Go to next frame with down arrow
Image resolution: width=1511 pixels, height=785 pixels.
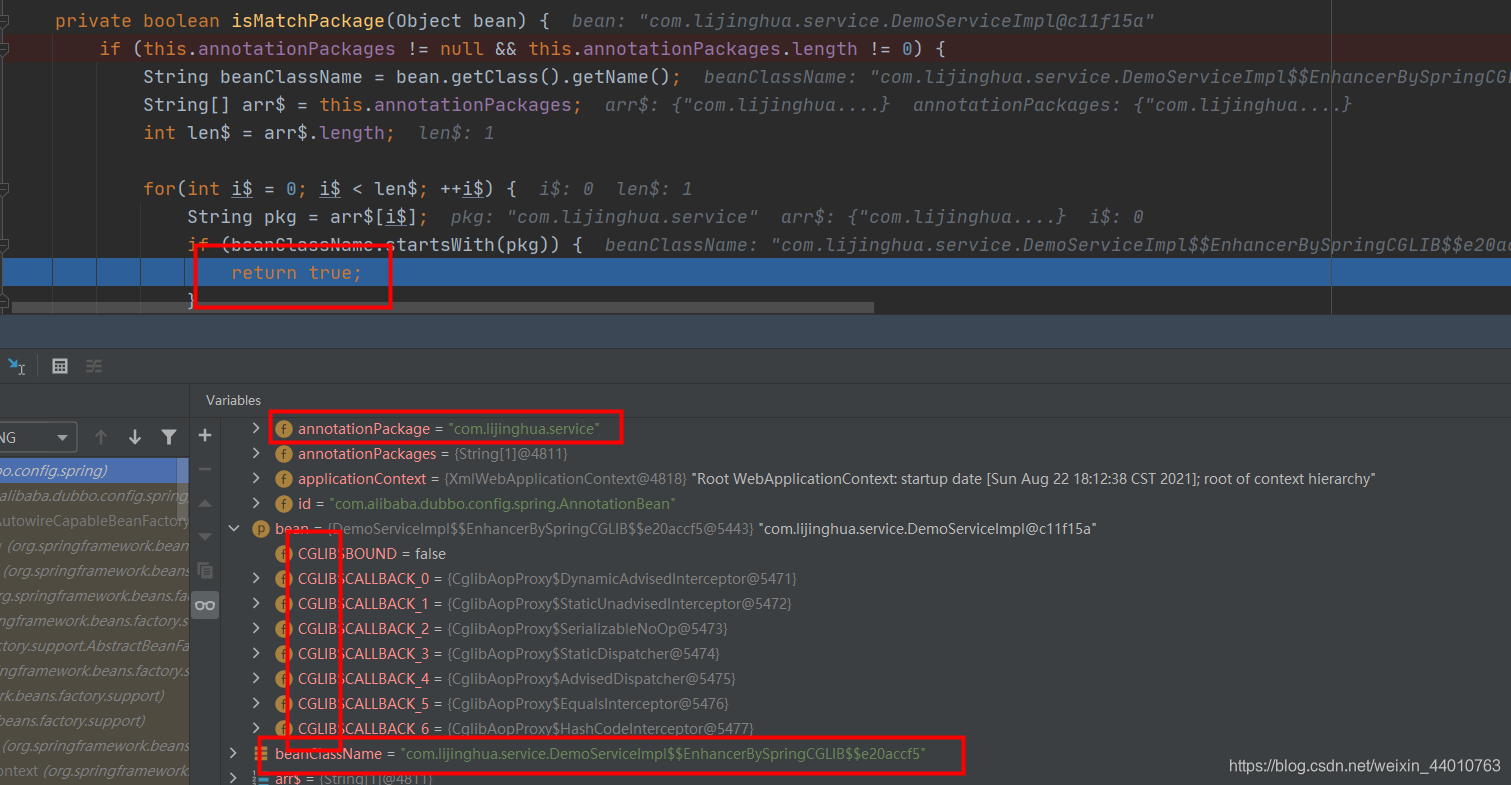(135, 437)
